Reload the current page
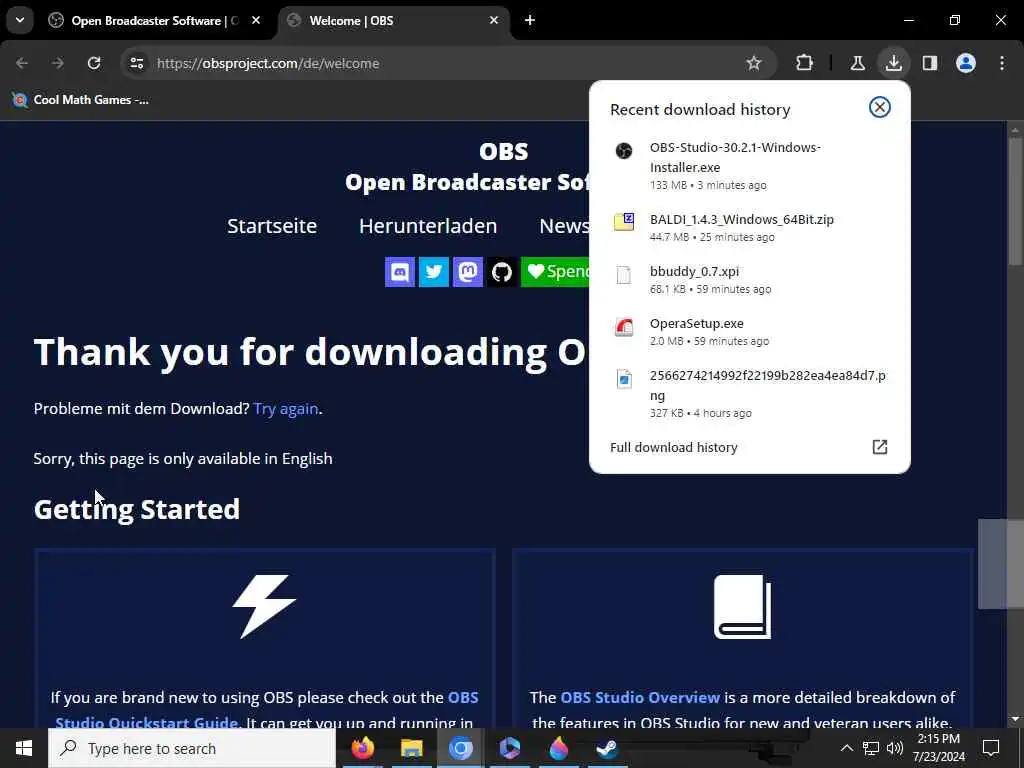1024x768 pixels. (94, 63)
